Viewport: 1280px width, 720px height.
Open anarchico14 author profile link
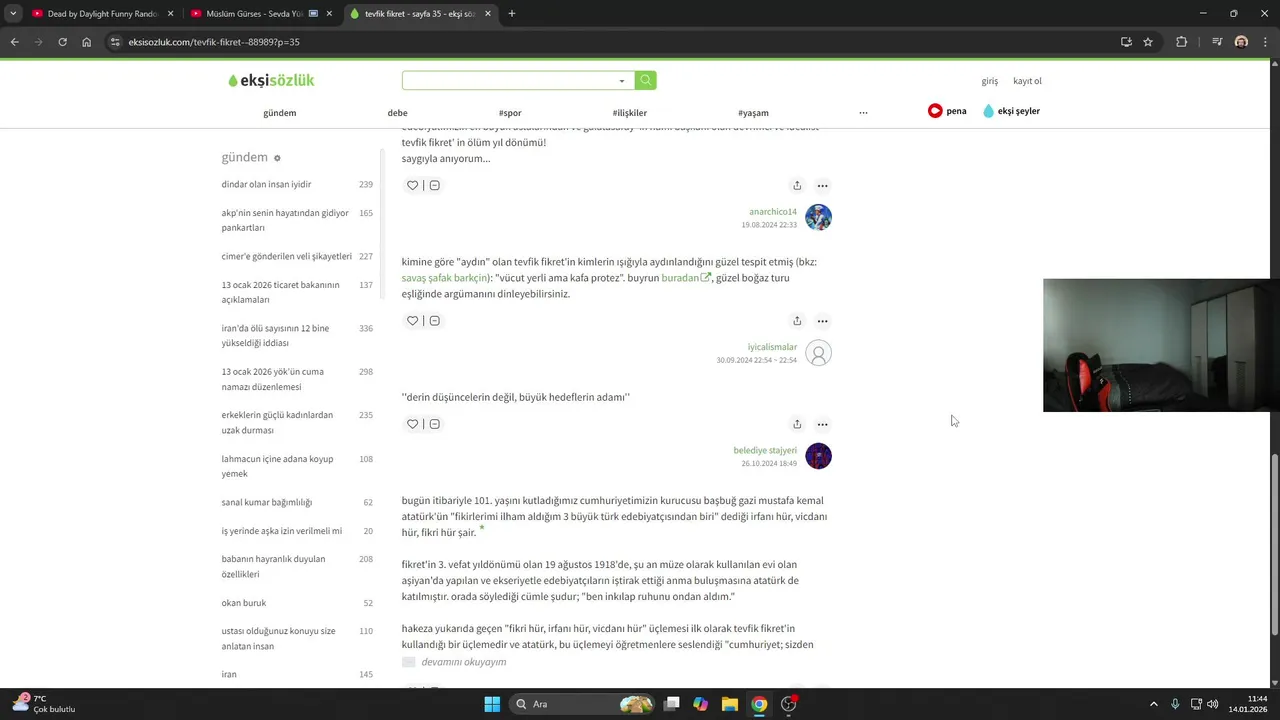pyautogui.click(x=773, y=212)
